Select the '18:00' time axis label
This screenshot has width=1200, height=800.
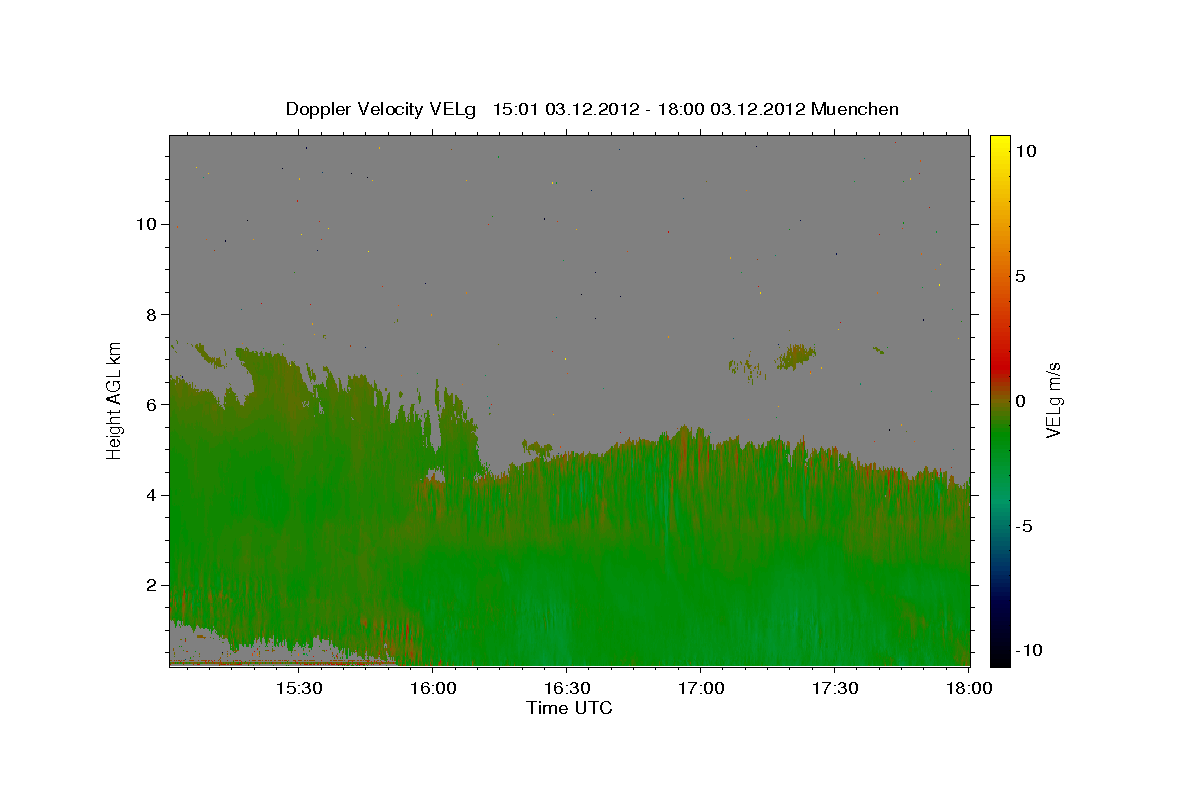coord(969,689)
